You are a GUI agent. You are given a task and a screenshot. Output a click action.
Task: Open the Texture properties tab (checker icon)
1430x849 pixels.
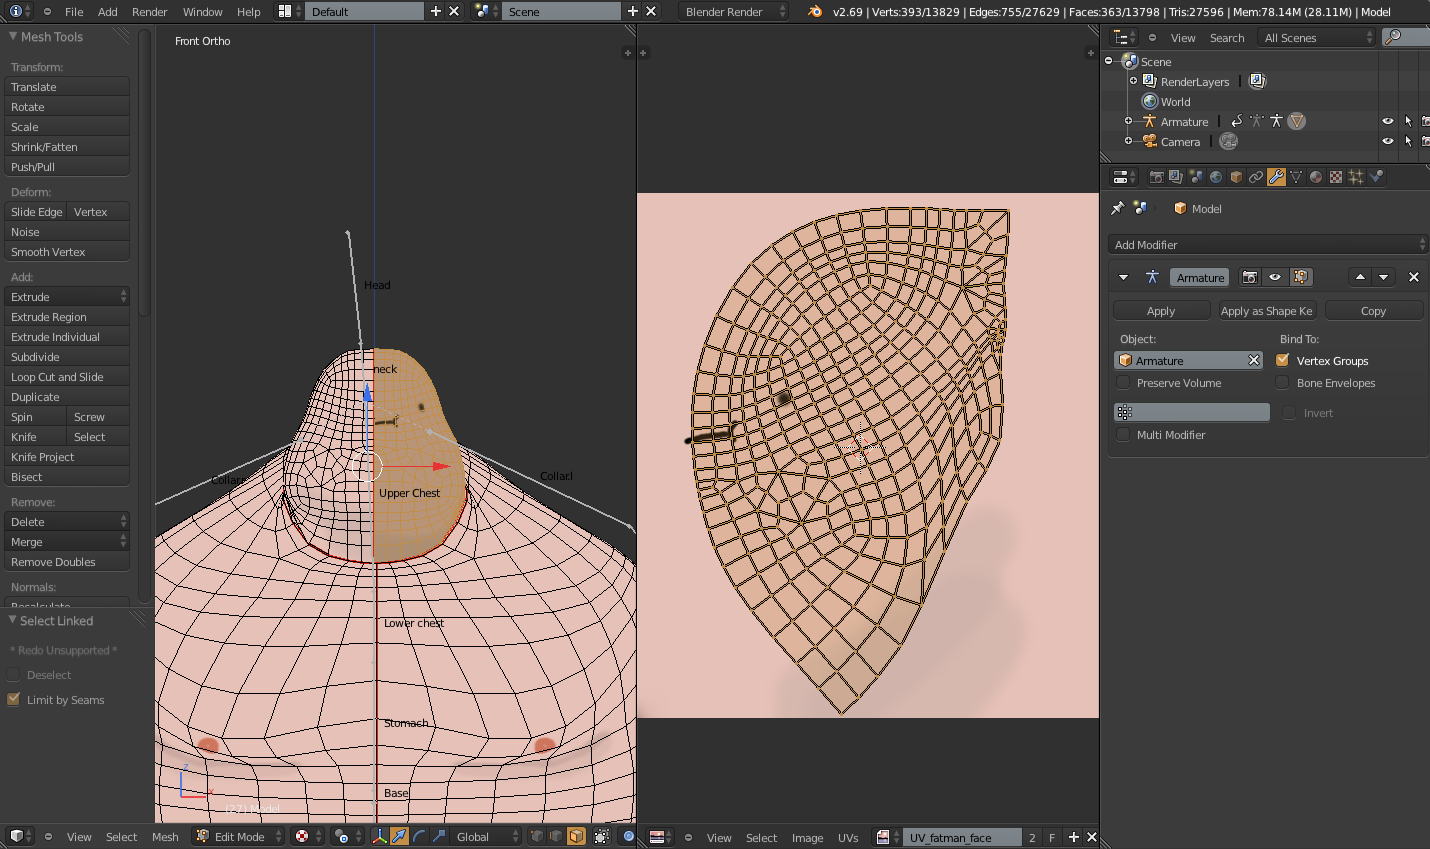pos(1336,177)
